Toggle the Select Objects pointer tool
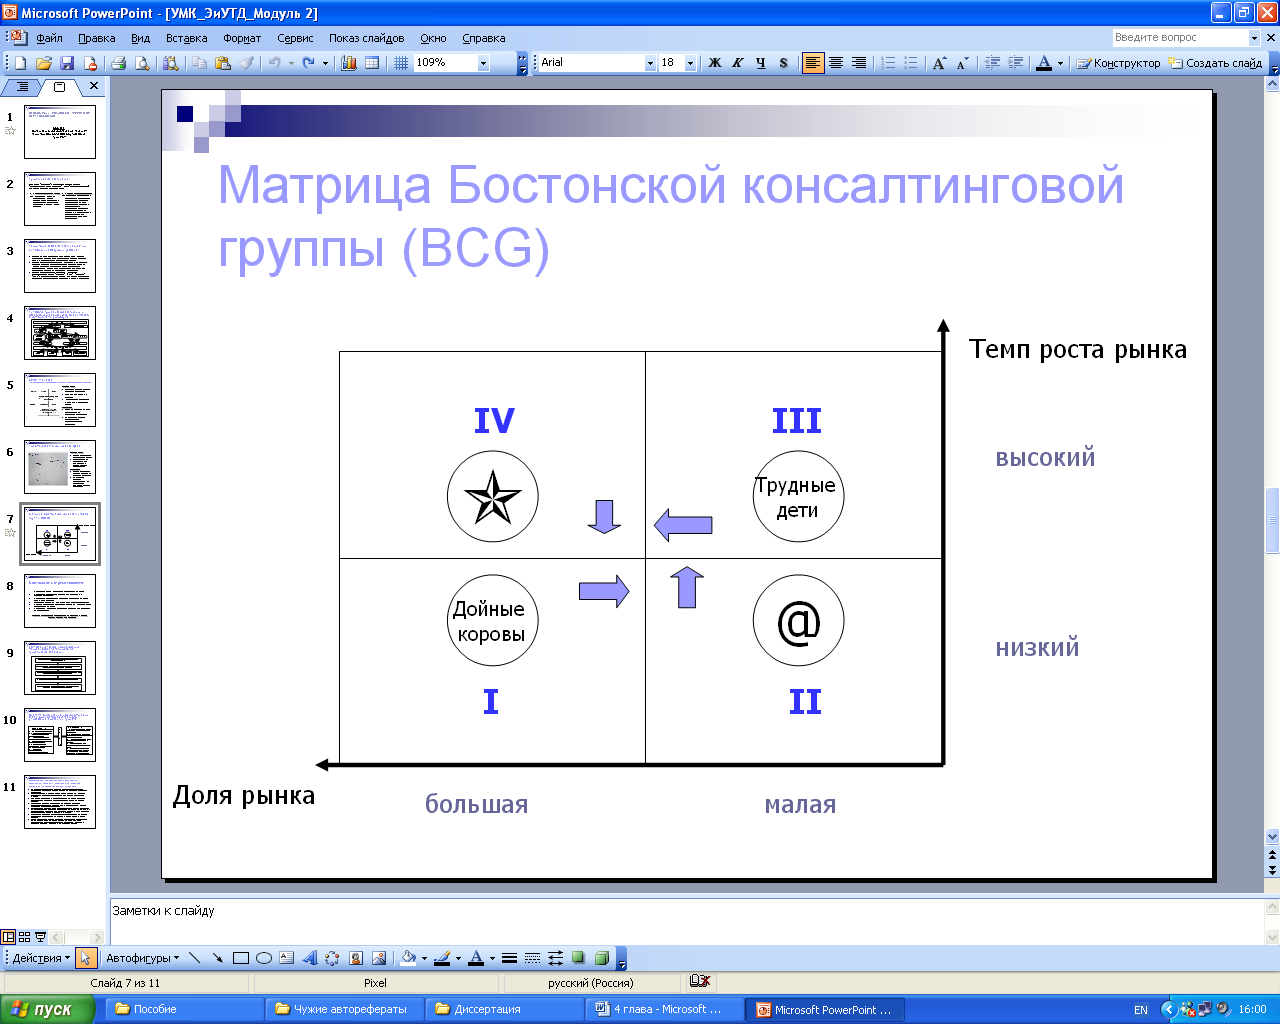The width and height of the screenshot is (1280, 1024). (x=85, y=958)
